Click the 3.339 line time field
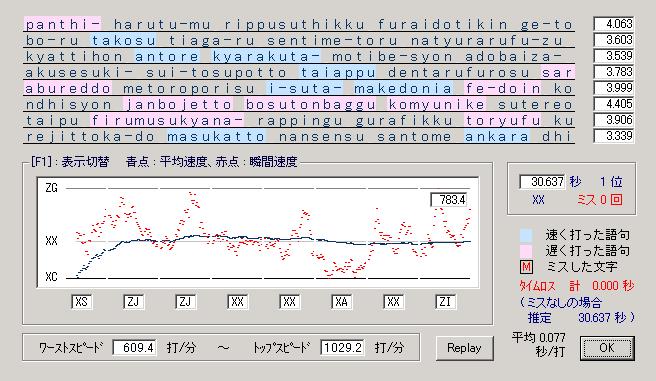 (613, 136)
